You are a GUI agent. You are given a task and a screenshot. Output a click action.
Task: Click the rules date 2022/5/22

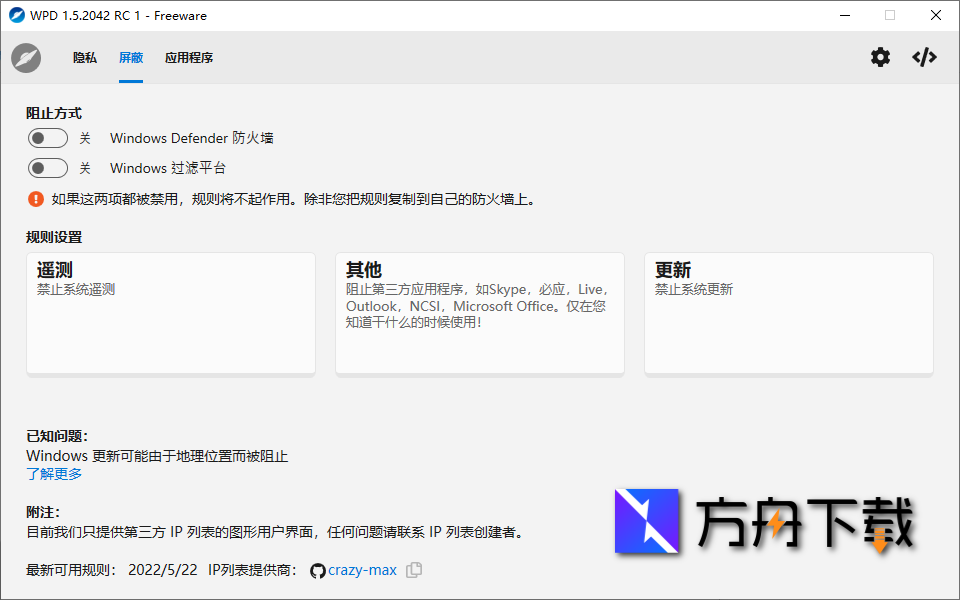click(163, 570)
